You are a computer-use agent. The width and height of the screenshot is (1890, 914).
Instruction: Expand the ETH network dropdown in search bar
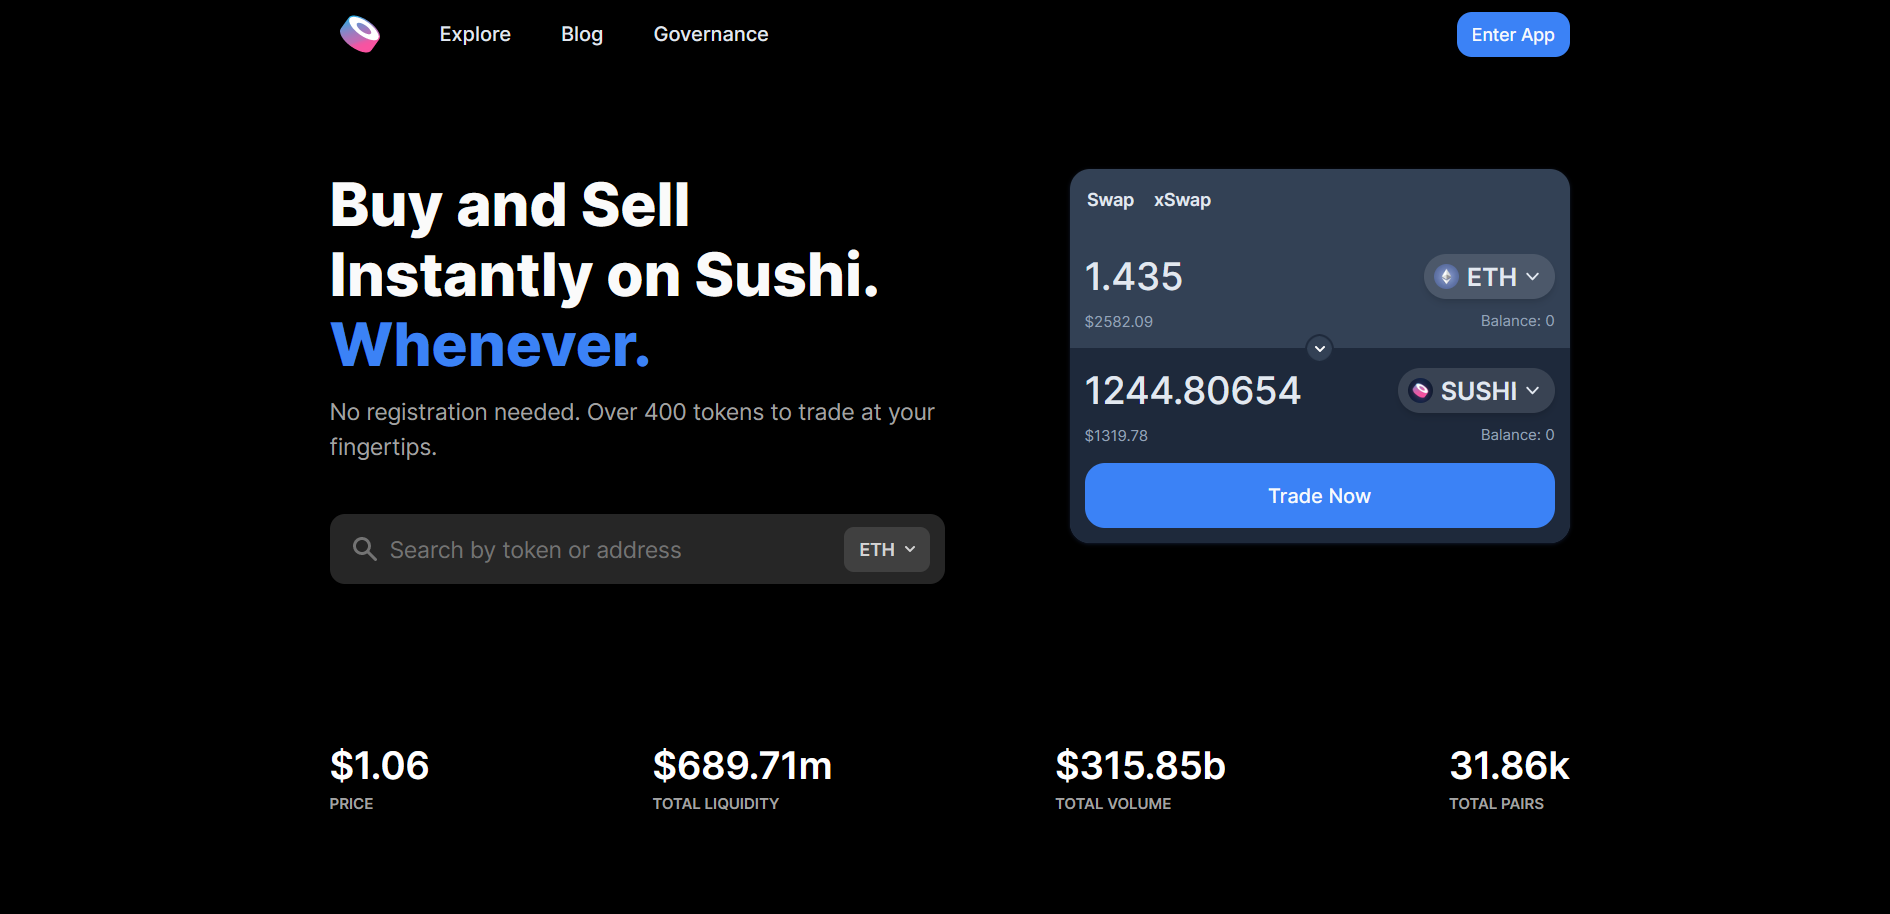887,549
